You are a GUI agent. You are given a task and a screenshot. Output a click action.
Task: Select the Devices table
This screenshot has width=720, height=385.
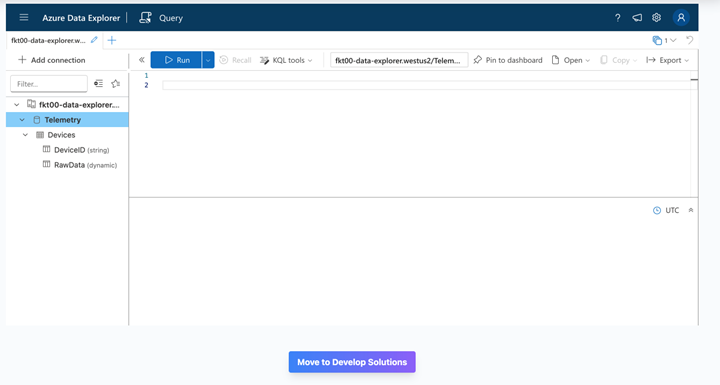coord(61,135)
